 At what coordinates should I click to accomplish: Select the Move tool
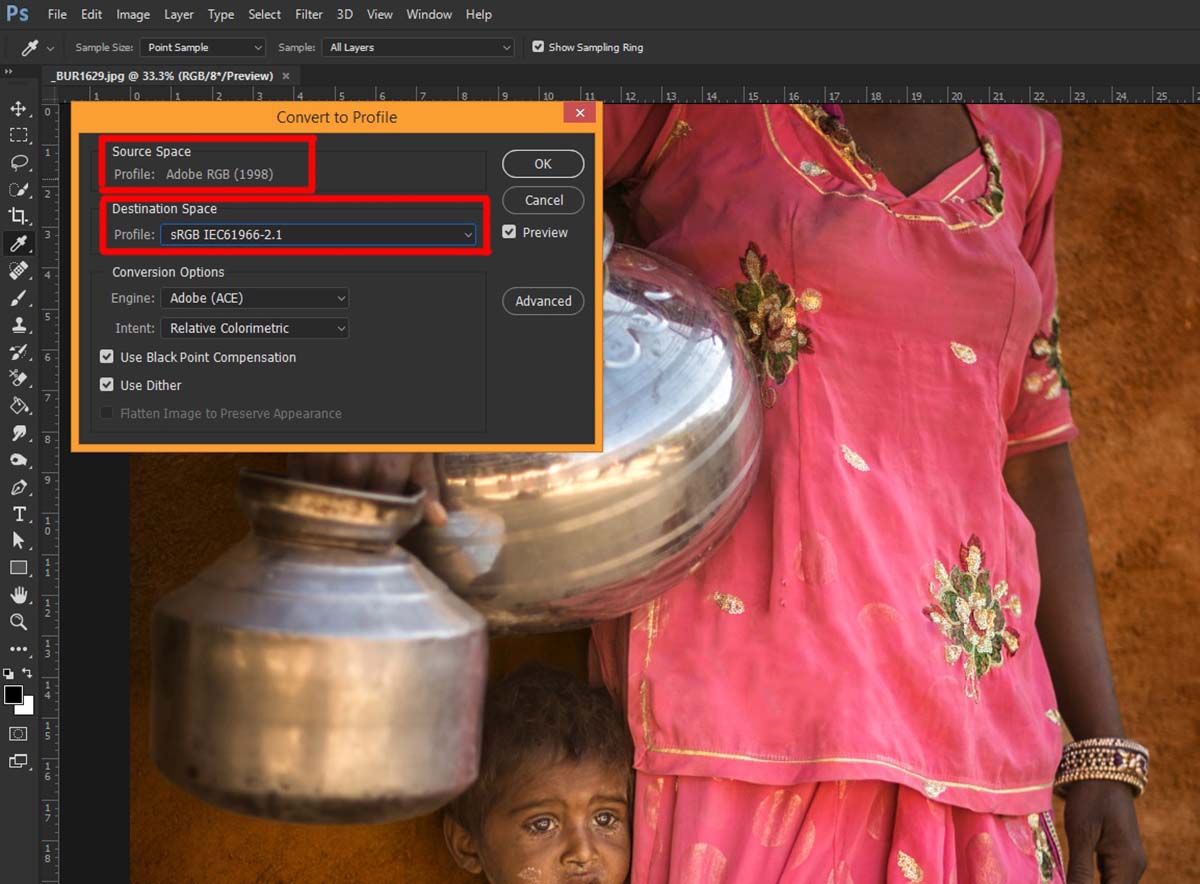18,108
